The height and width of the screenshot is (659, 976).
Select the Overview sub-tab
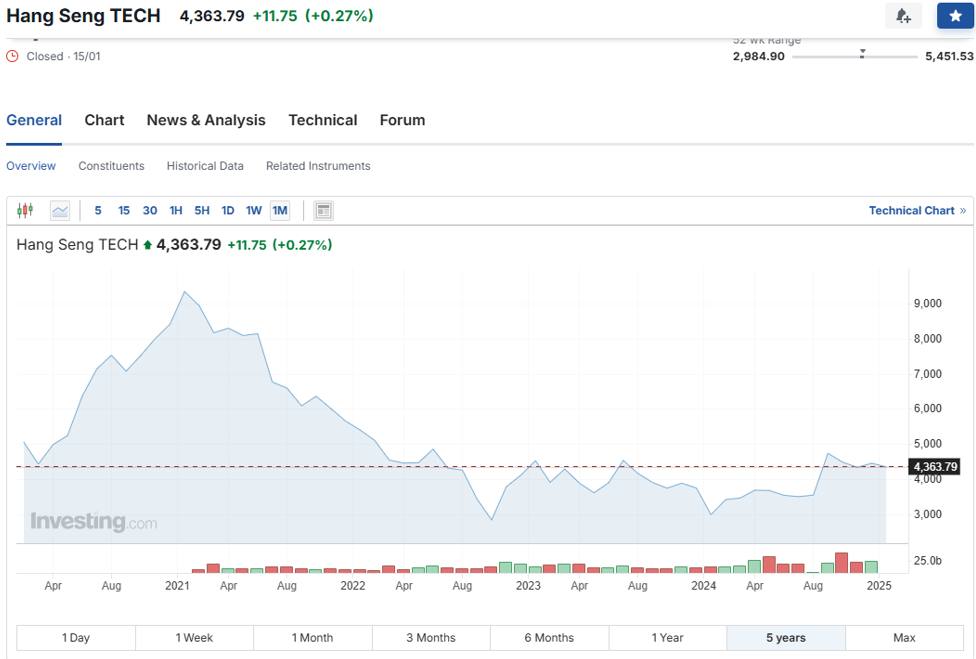[x=31, y=166]
